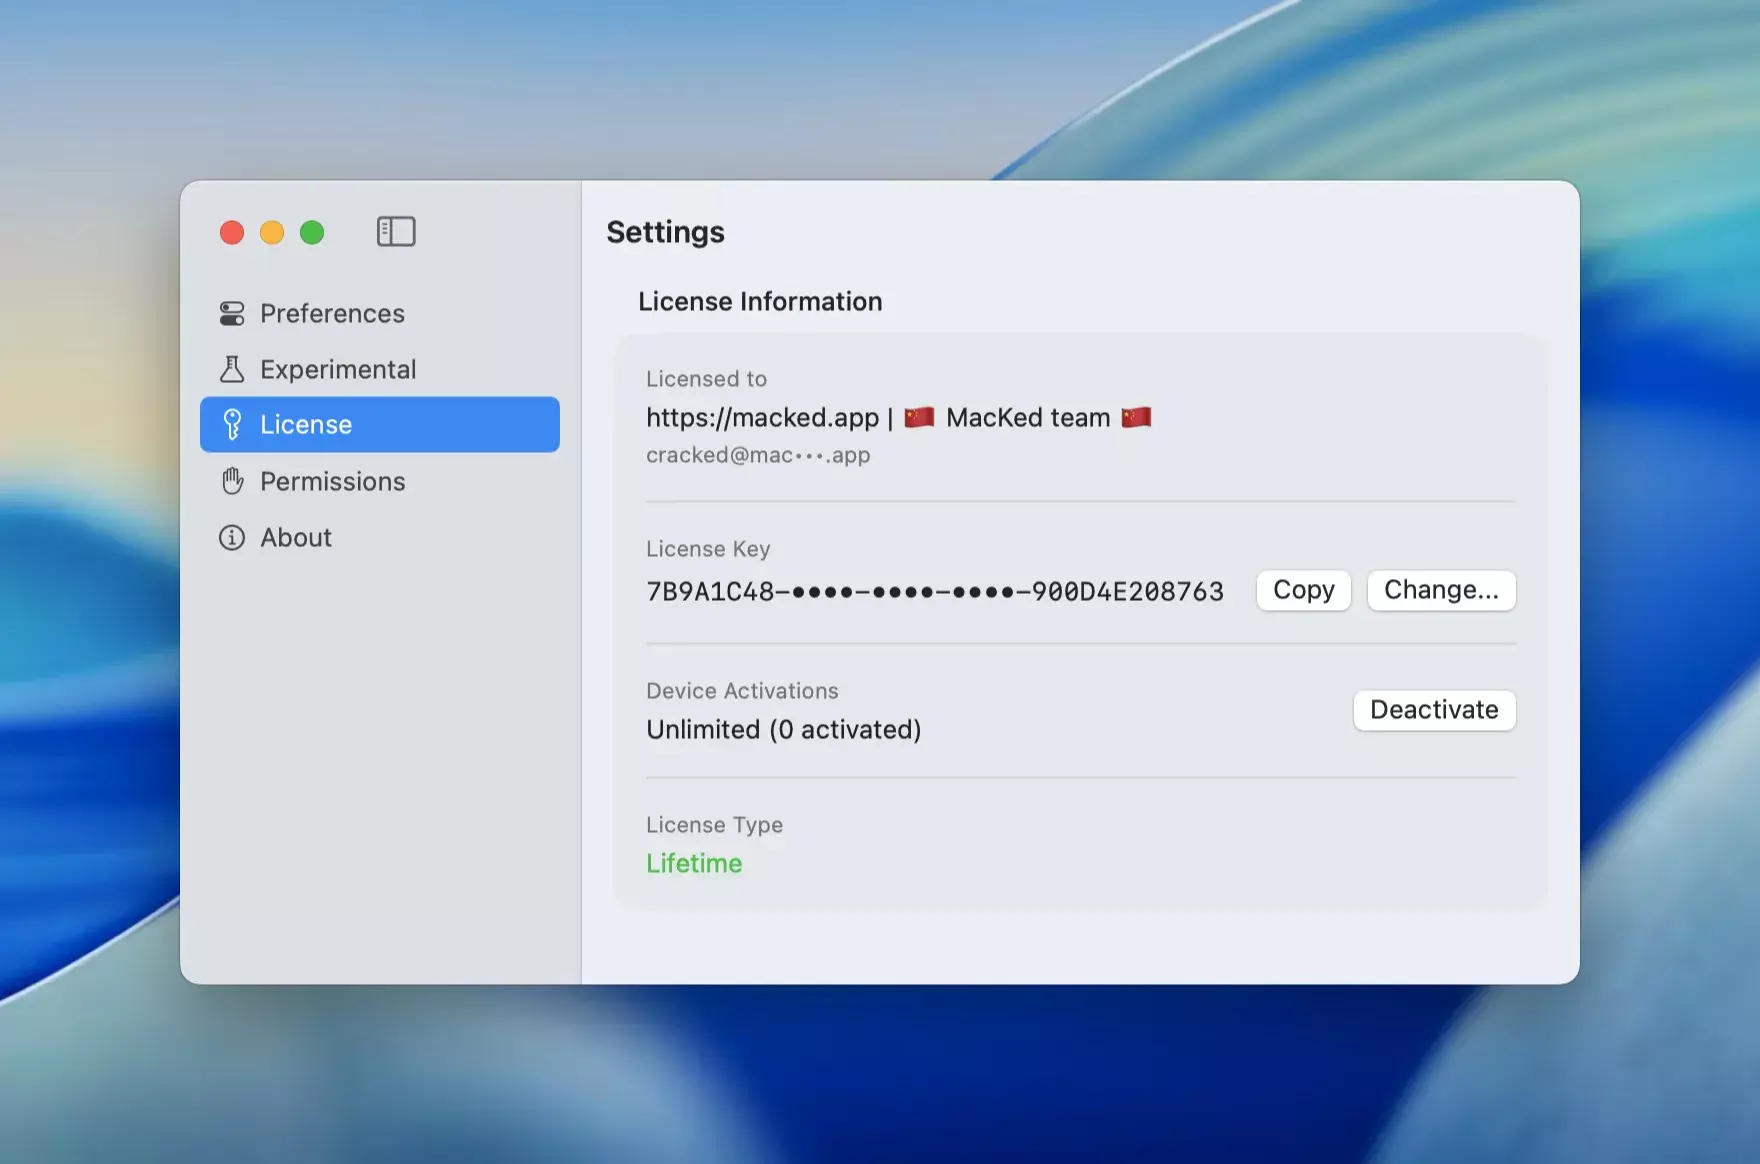Copy the license key
The height and width of the screenshot is (1164, 1760).
[1304, 590]
